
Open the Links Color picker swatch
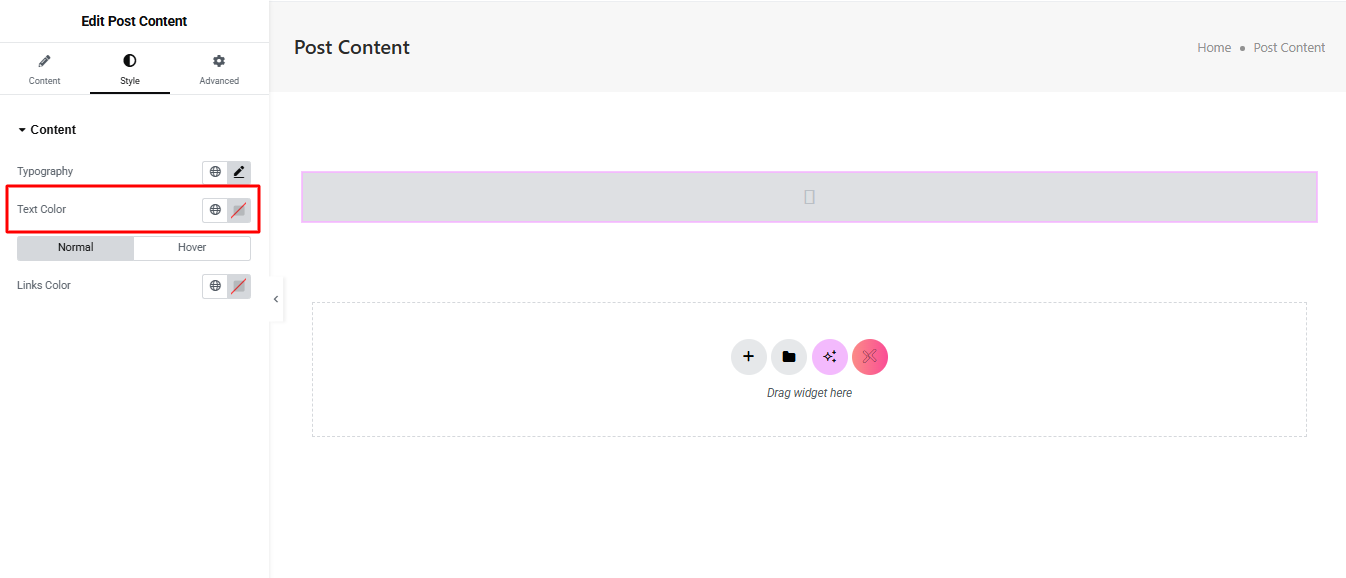(239, 286)
